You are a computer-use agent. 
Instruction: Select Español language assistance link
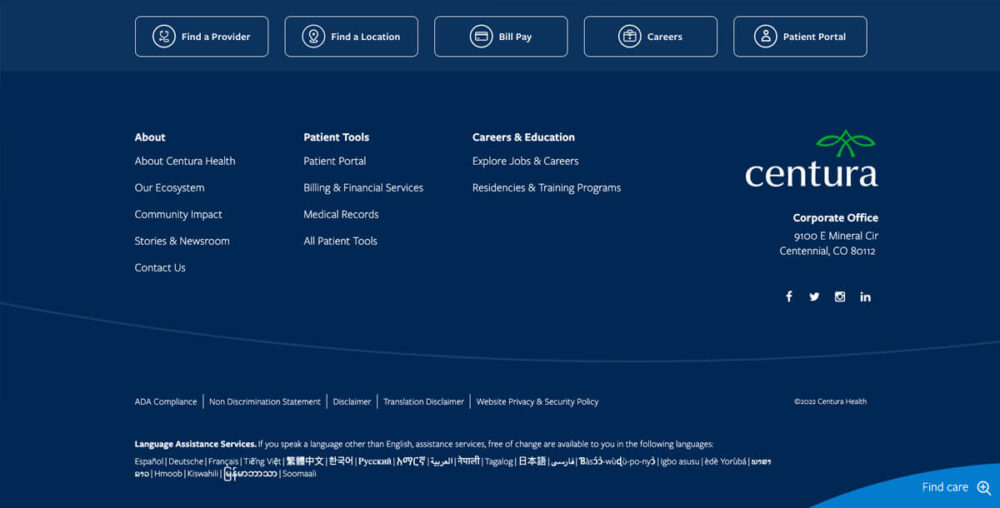click(149, 462)
